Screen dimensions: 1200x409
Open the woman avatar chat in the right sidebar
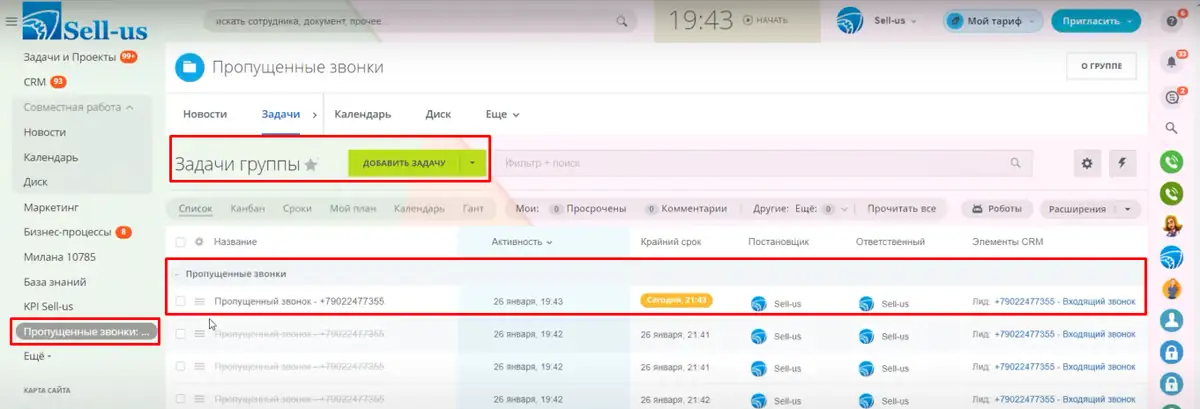pyautogui.click(x=1172, y=225)
